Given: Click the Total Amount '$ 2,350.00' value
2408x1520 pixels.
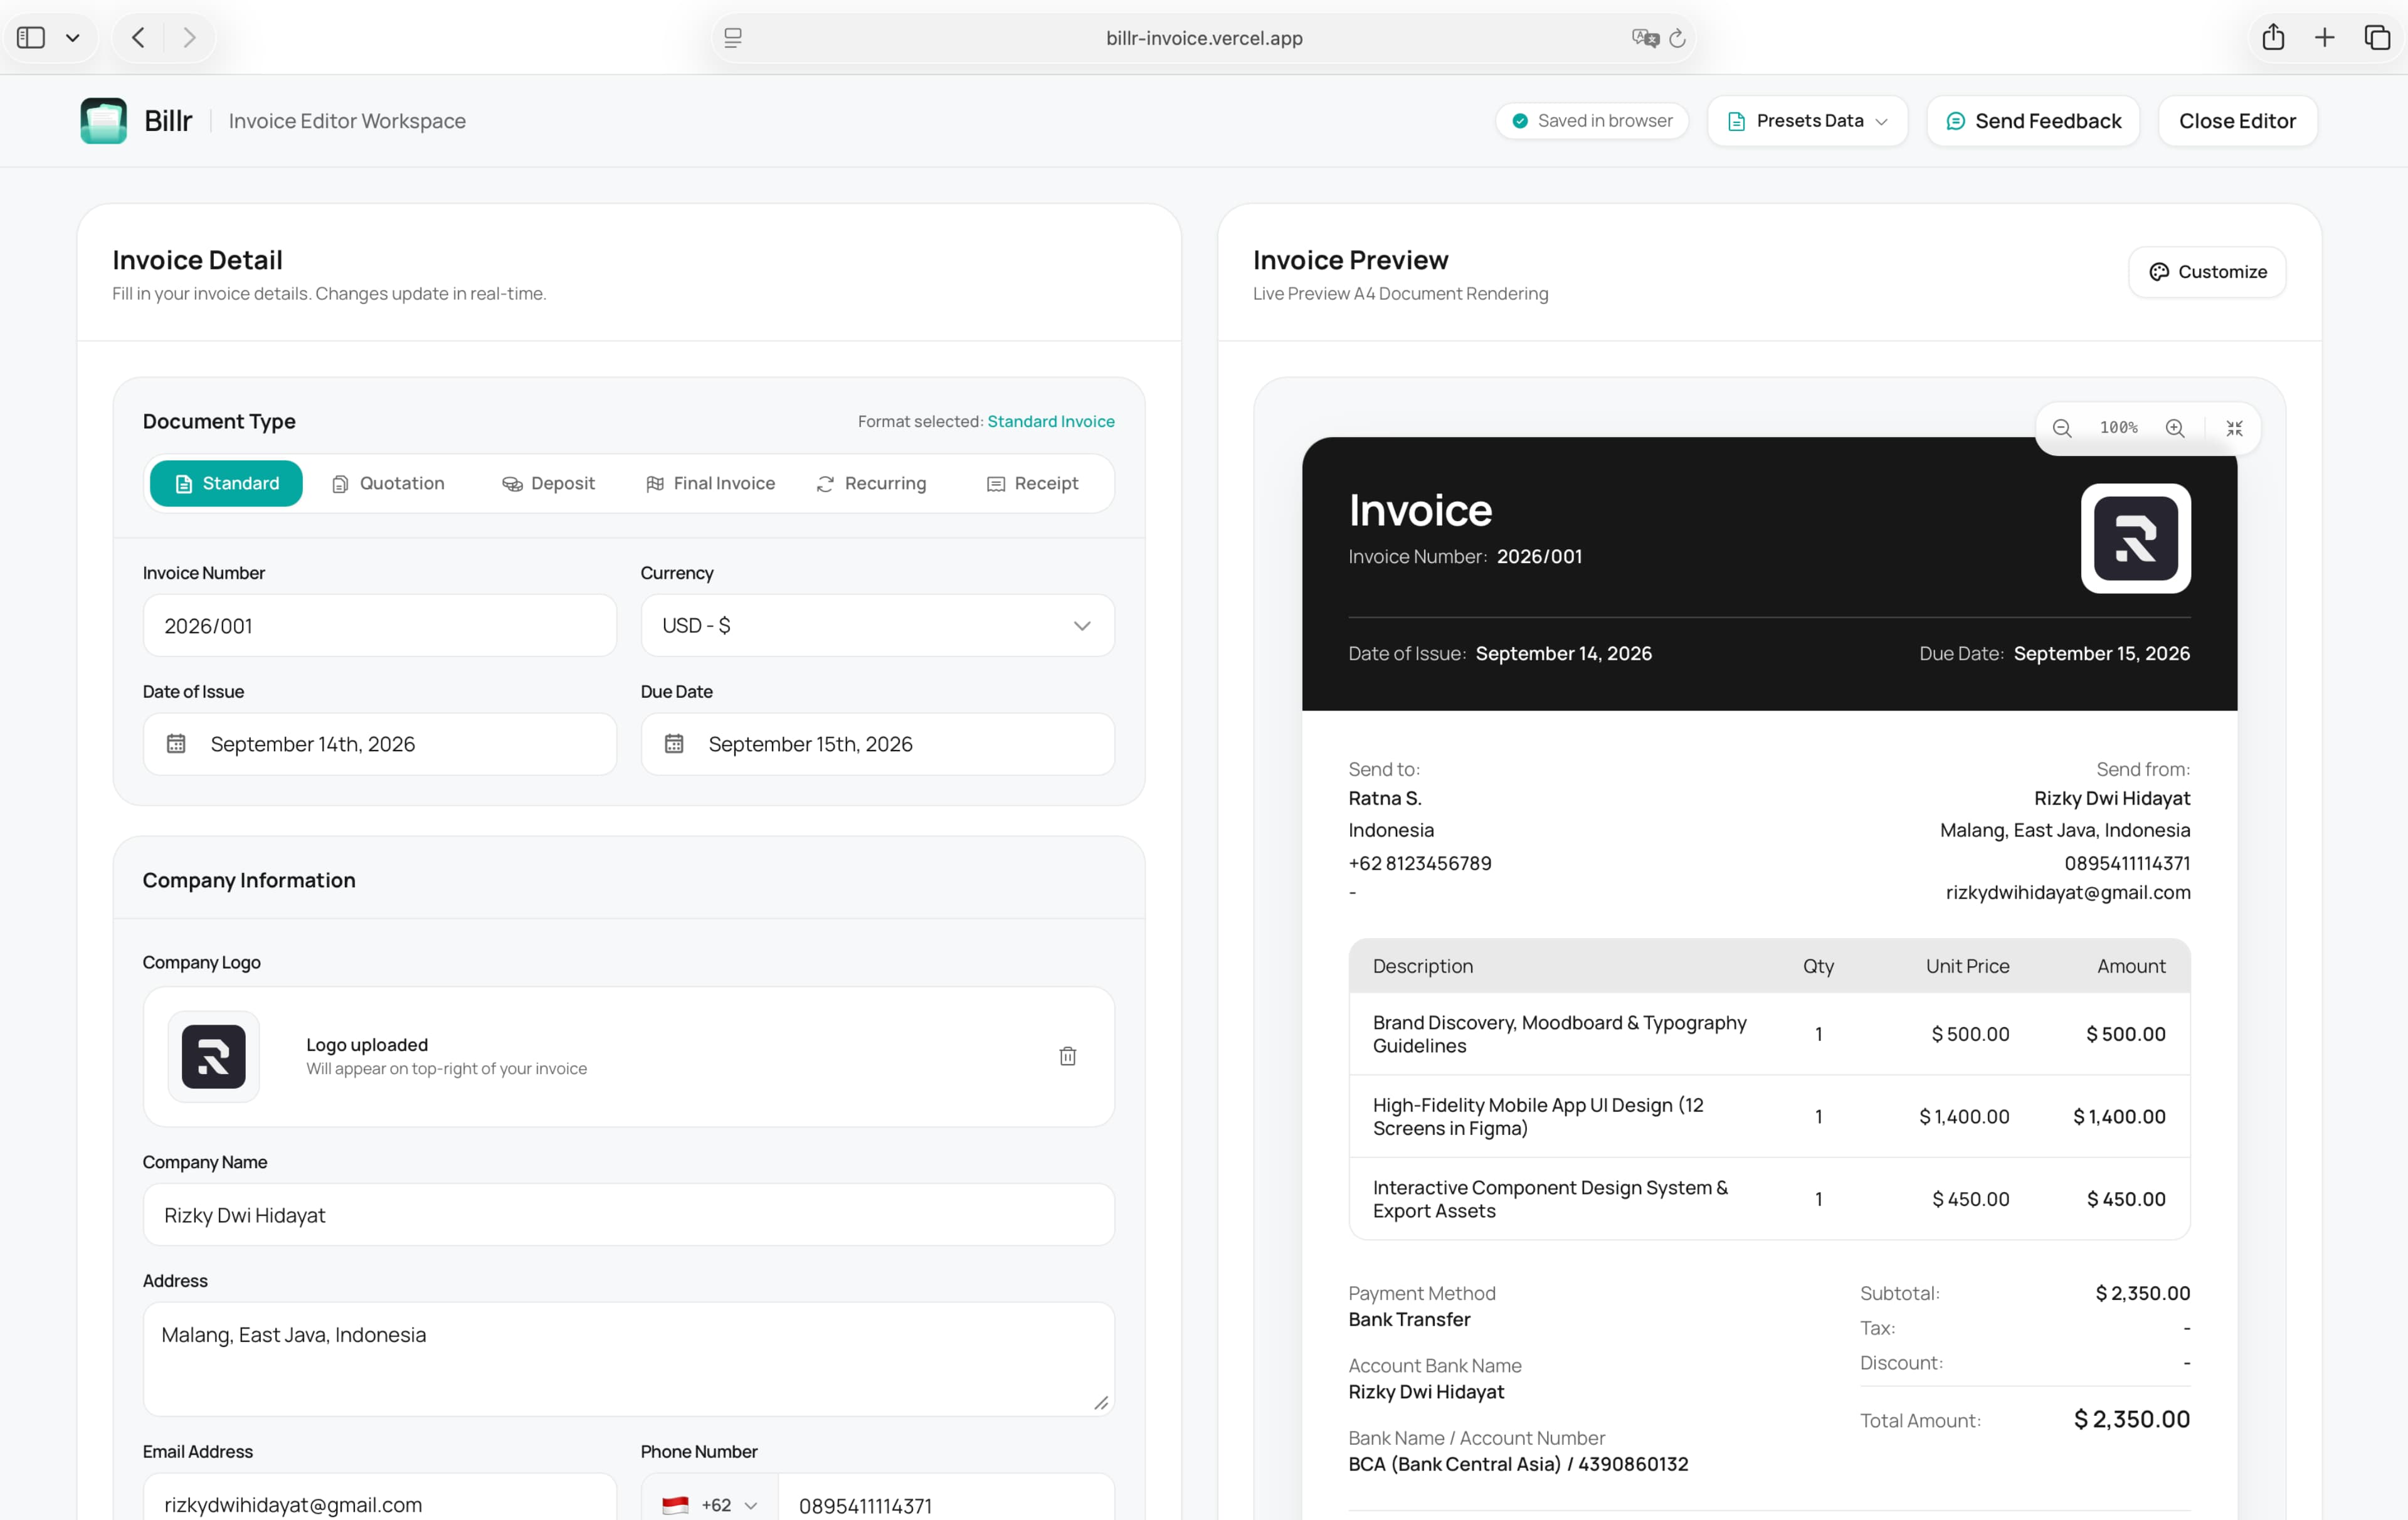Looking at the screenshot, I should click(x=2132, y=1420).
